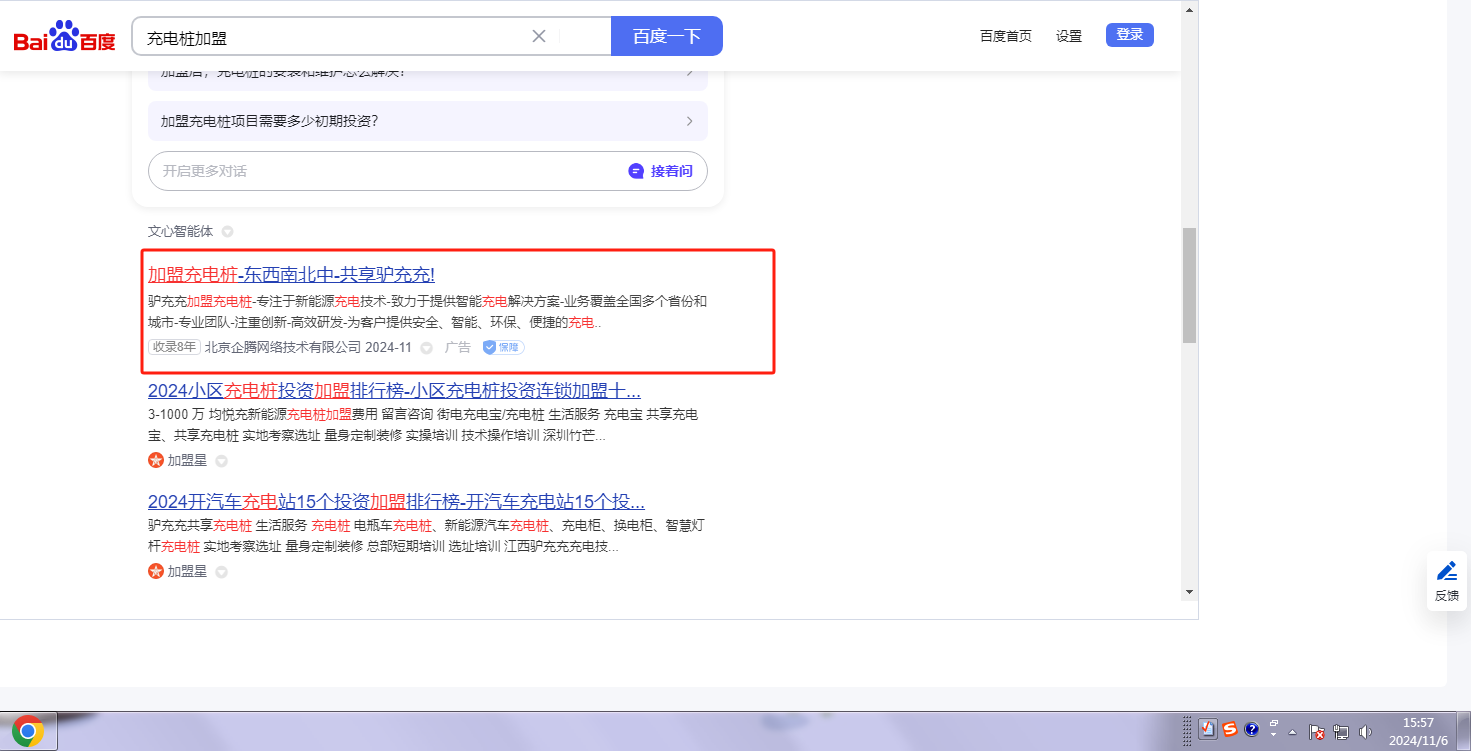Show hidden tray icons with up arrow
Viewport: 1471px width, 751px height.
point(1293,731)
